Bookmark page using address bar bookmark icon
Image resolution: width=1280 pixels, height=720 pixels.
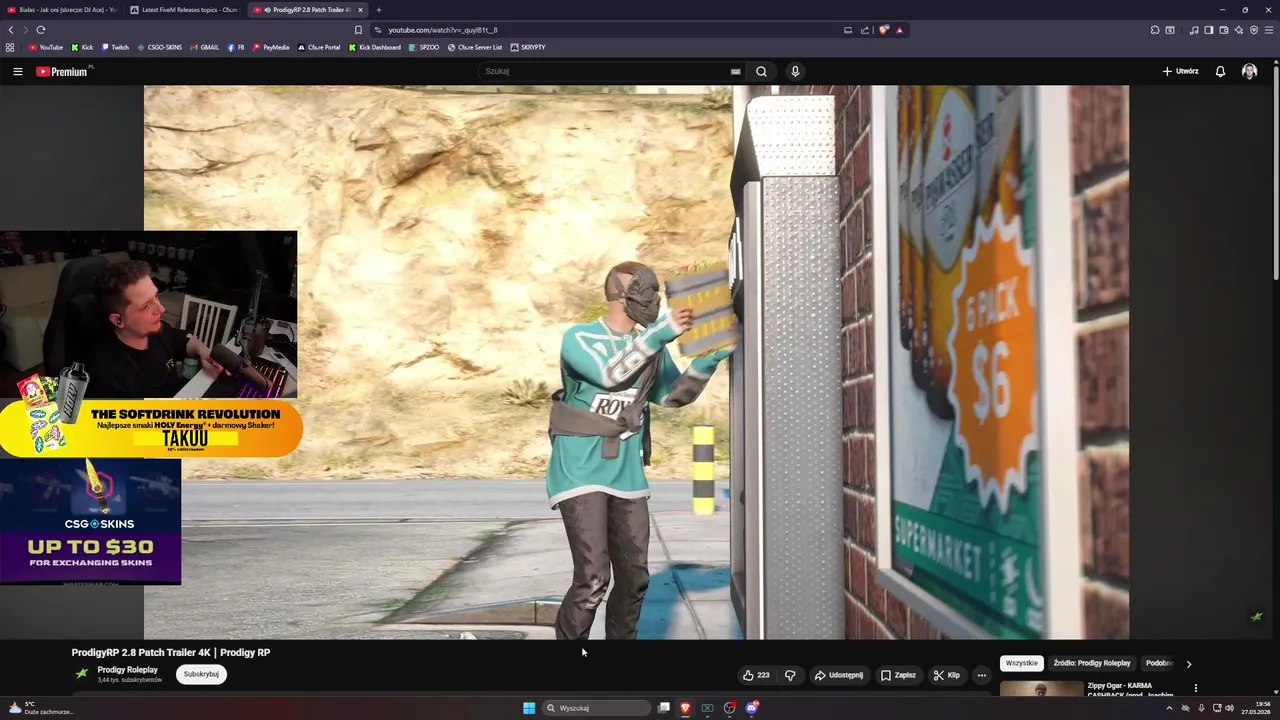(x=358, y=30)
